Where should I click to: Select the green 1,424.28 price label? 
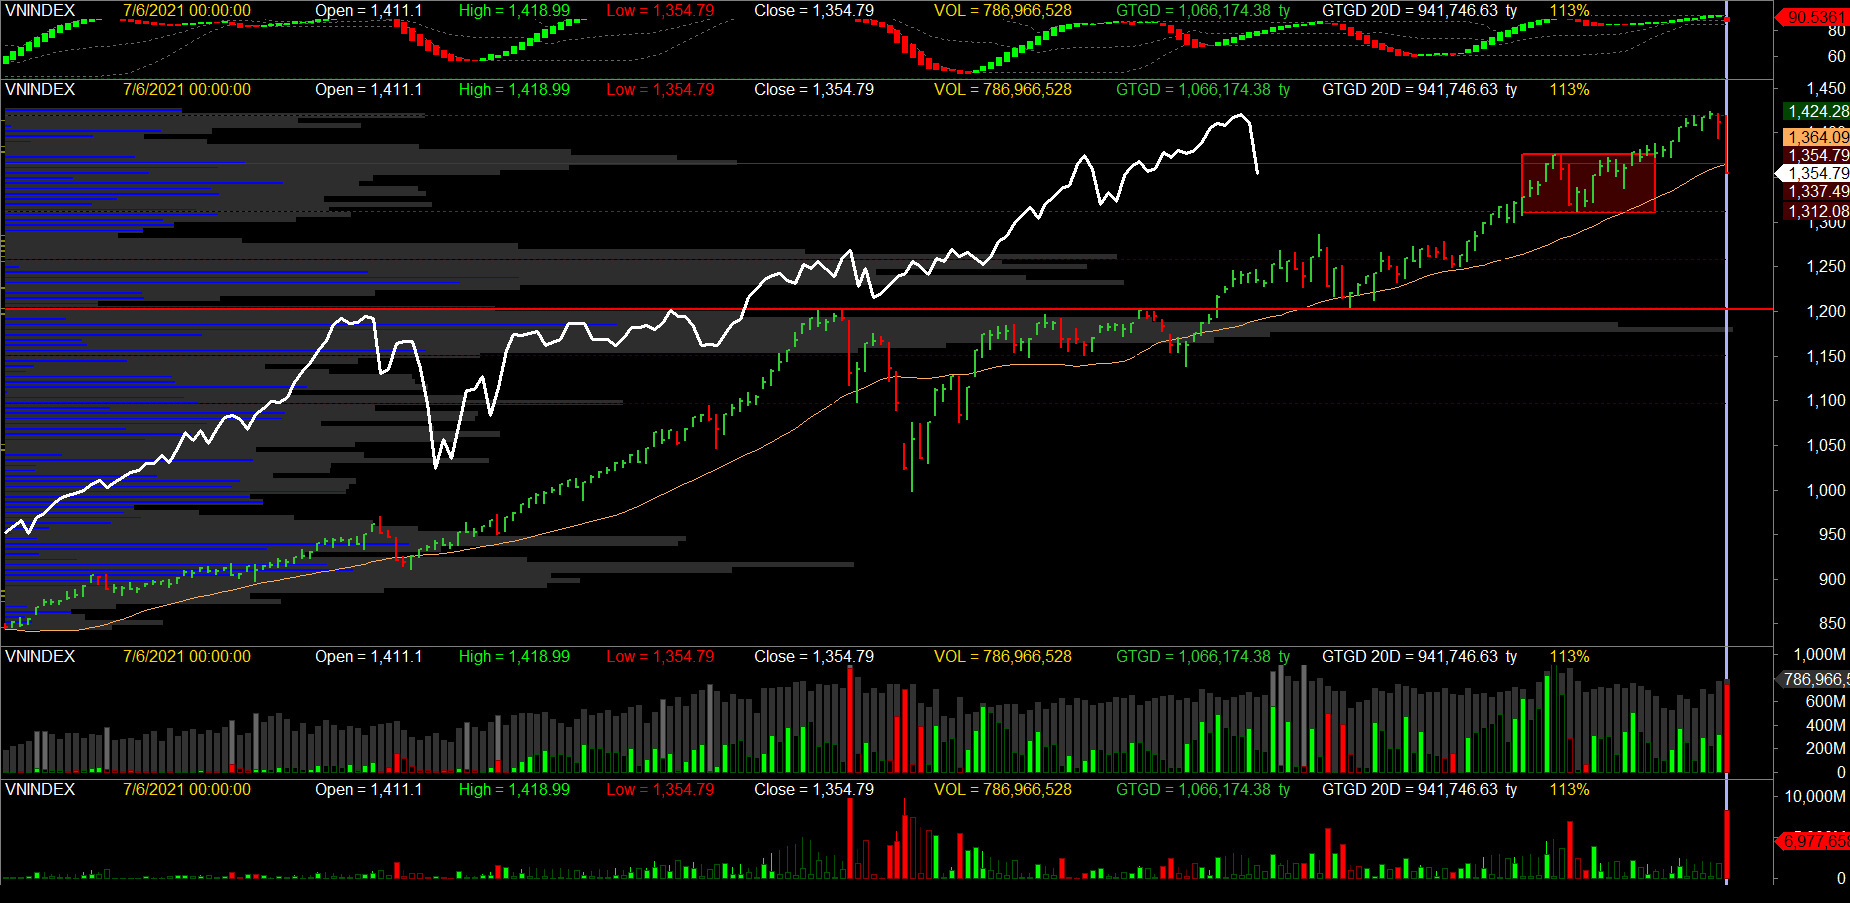1816,111
